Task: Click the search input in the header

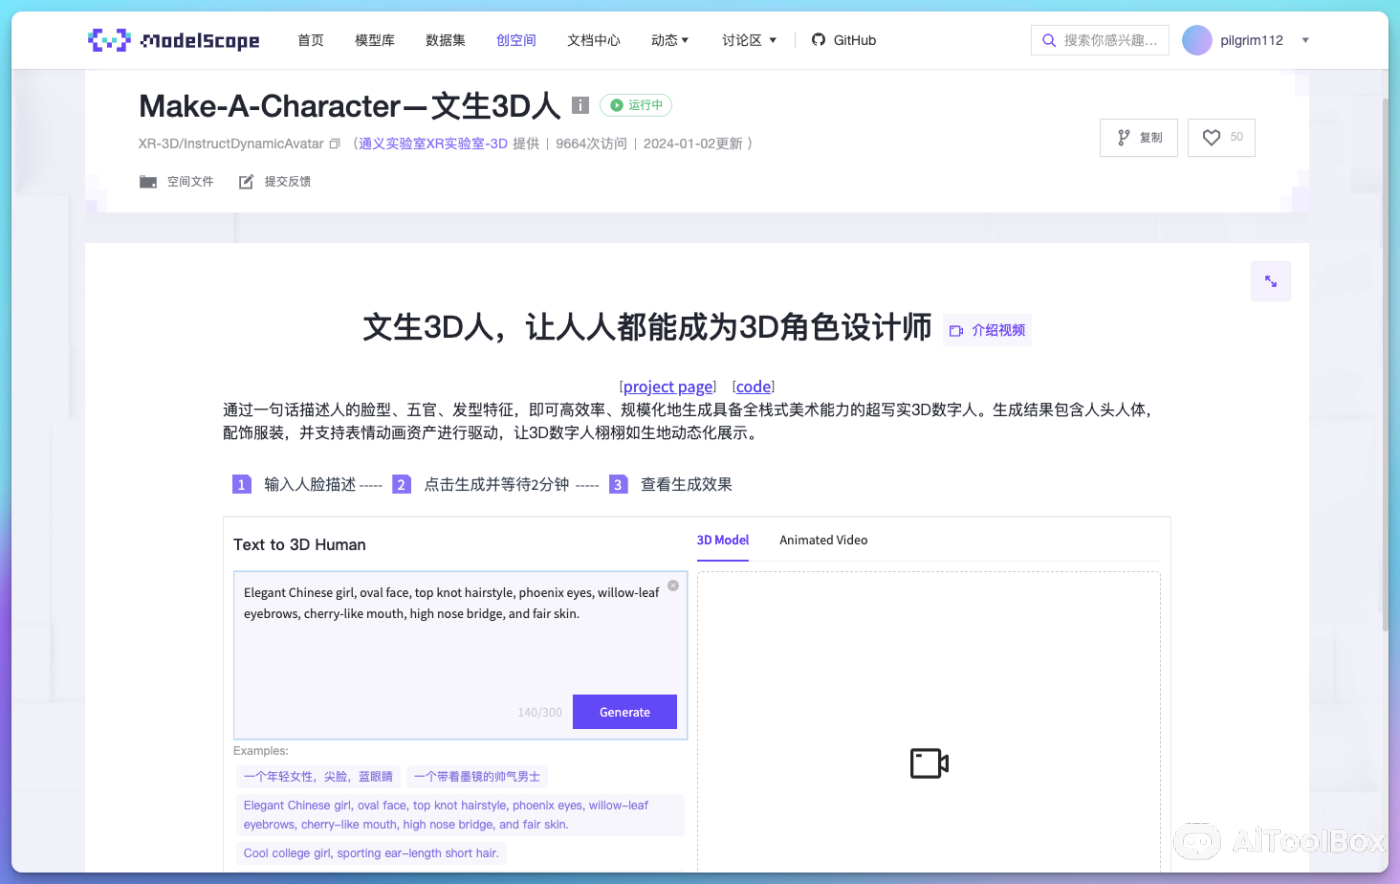Action: tap(1100, 40)
